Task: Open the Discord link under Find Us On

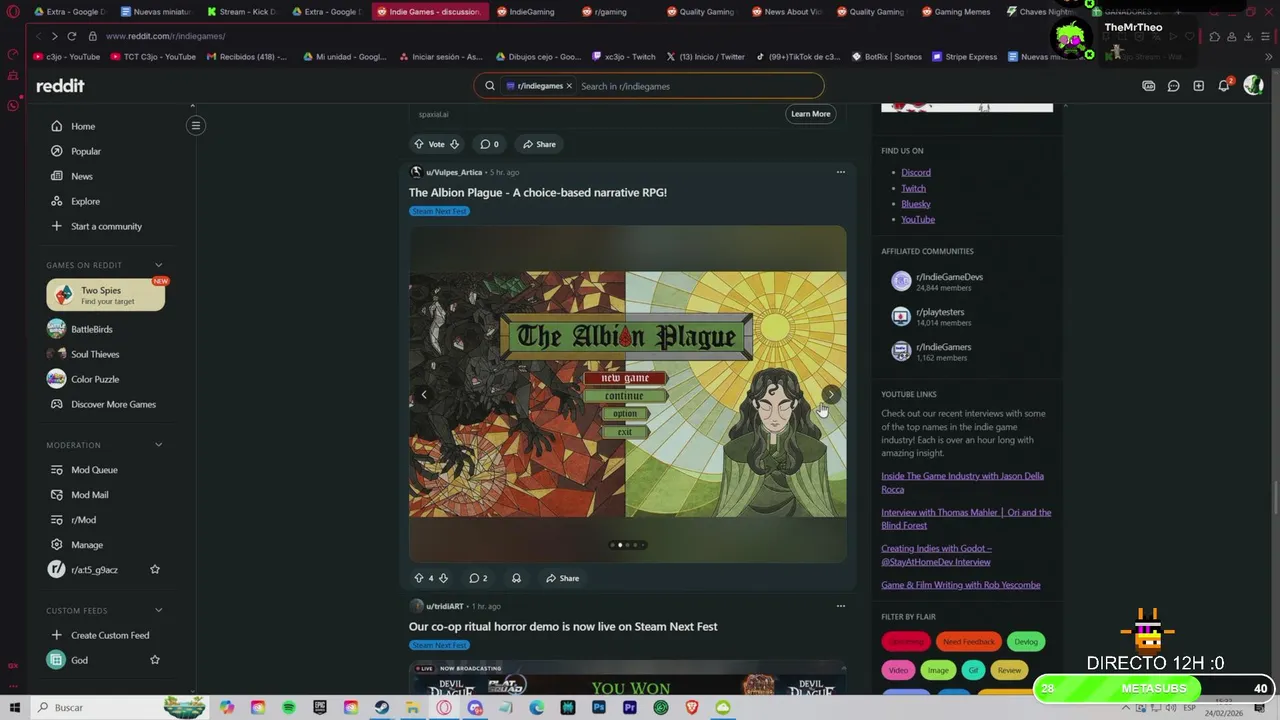Action: (915, 172)
